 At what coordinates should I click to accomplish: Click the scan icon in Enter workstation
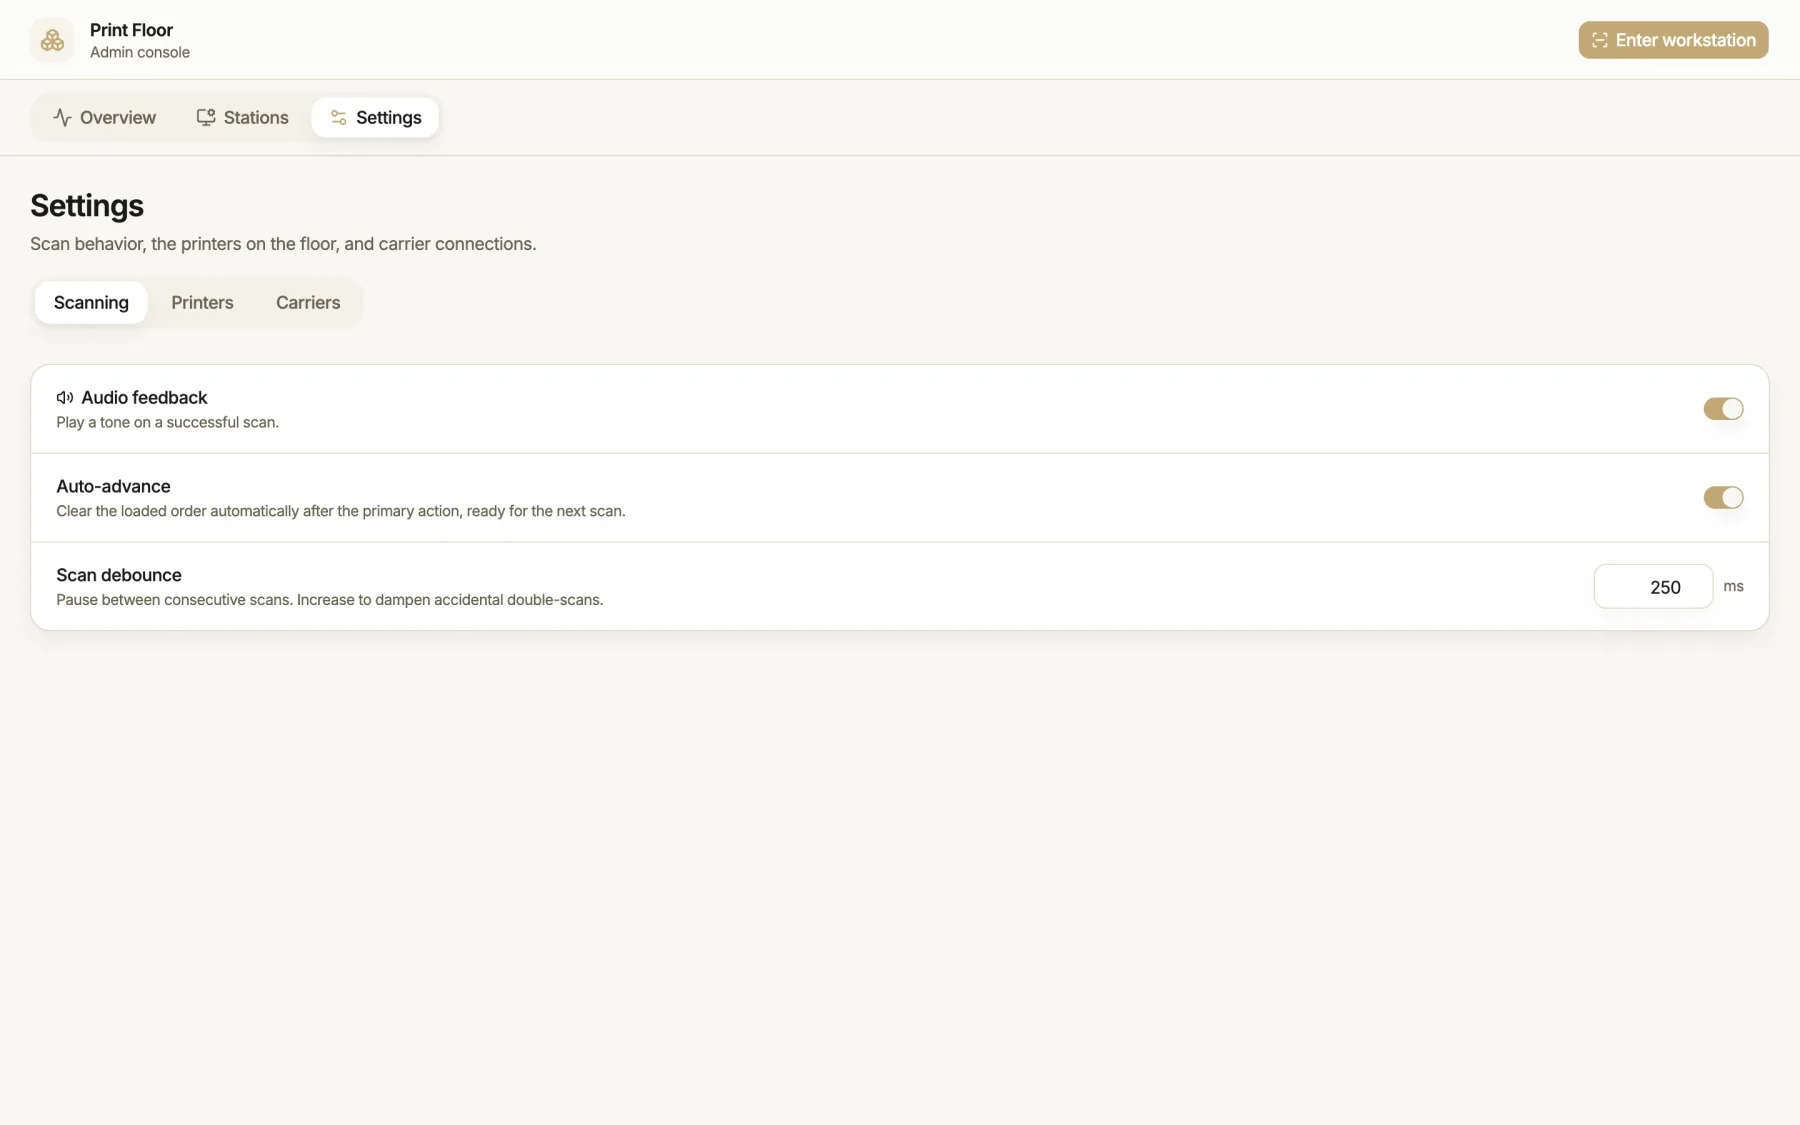1600,40
